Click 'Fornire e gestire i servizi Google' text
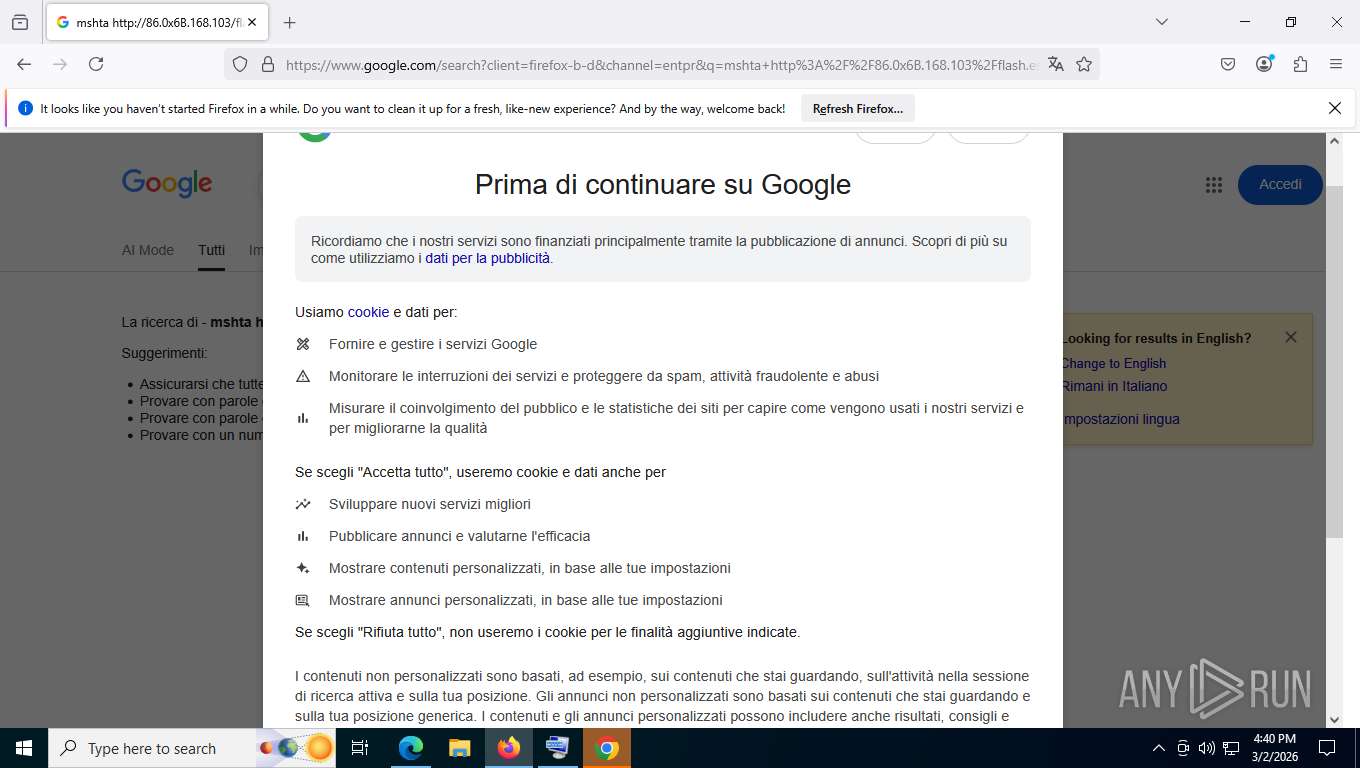Image resolution: width=1360 pixels, height=768 pixels. click(433, 344)
